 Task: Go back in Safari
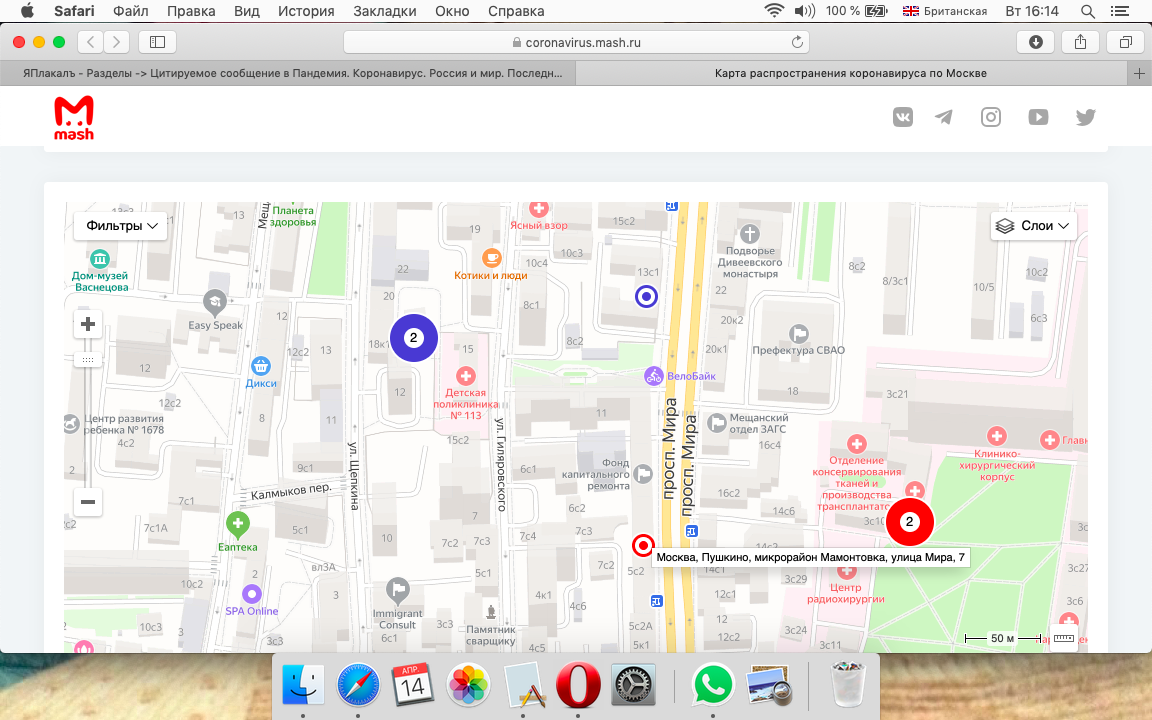tap(90, 42)
